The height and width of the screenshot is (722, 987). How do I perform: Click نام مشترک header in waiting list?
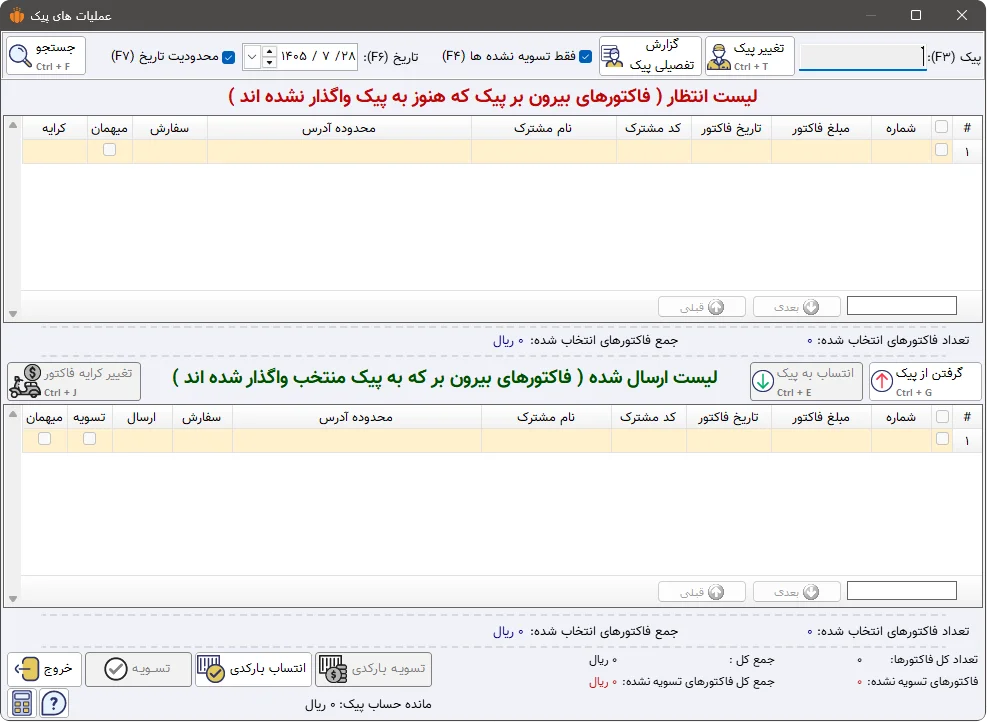click(543, 128)
